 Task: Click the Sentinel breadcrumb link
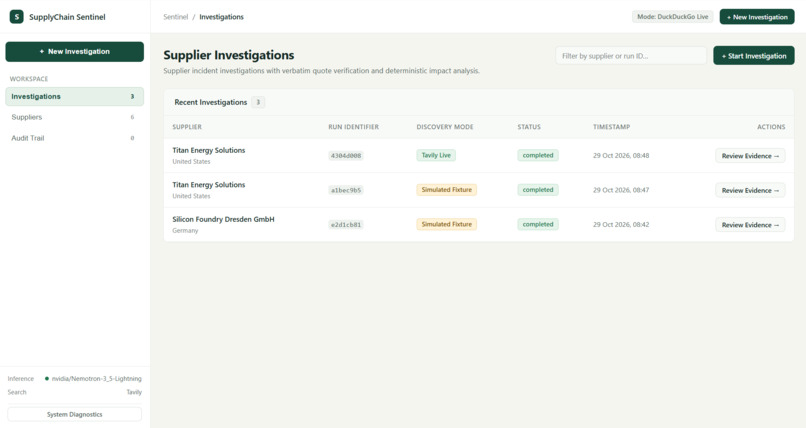176,17
